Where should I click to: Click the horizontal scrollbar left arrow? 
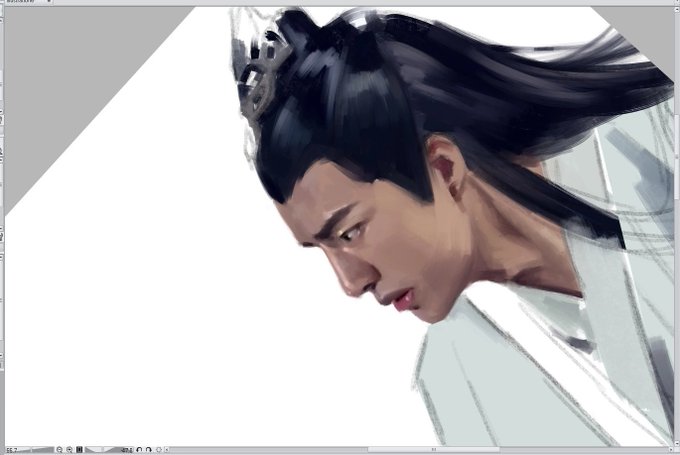click(x=167, y=450)
